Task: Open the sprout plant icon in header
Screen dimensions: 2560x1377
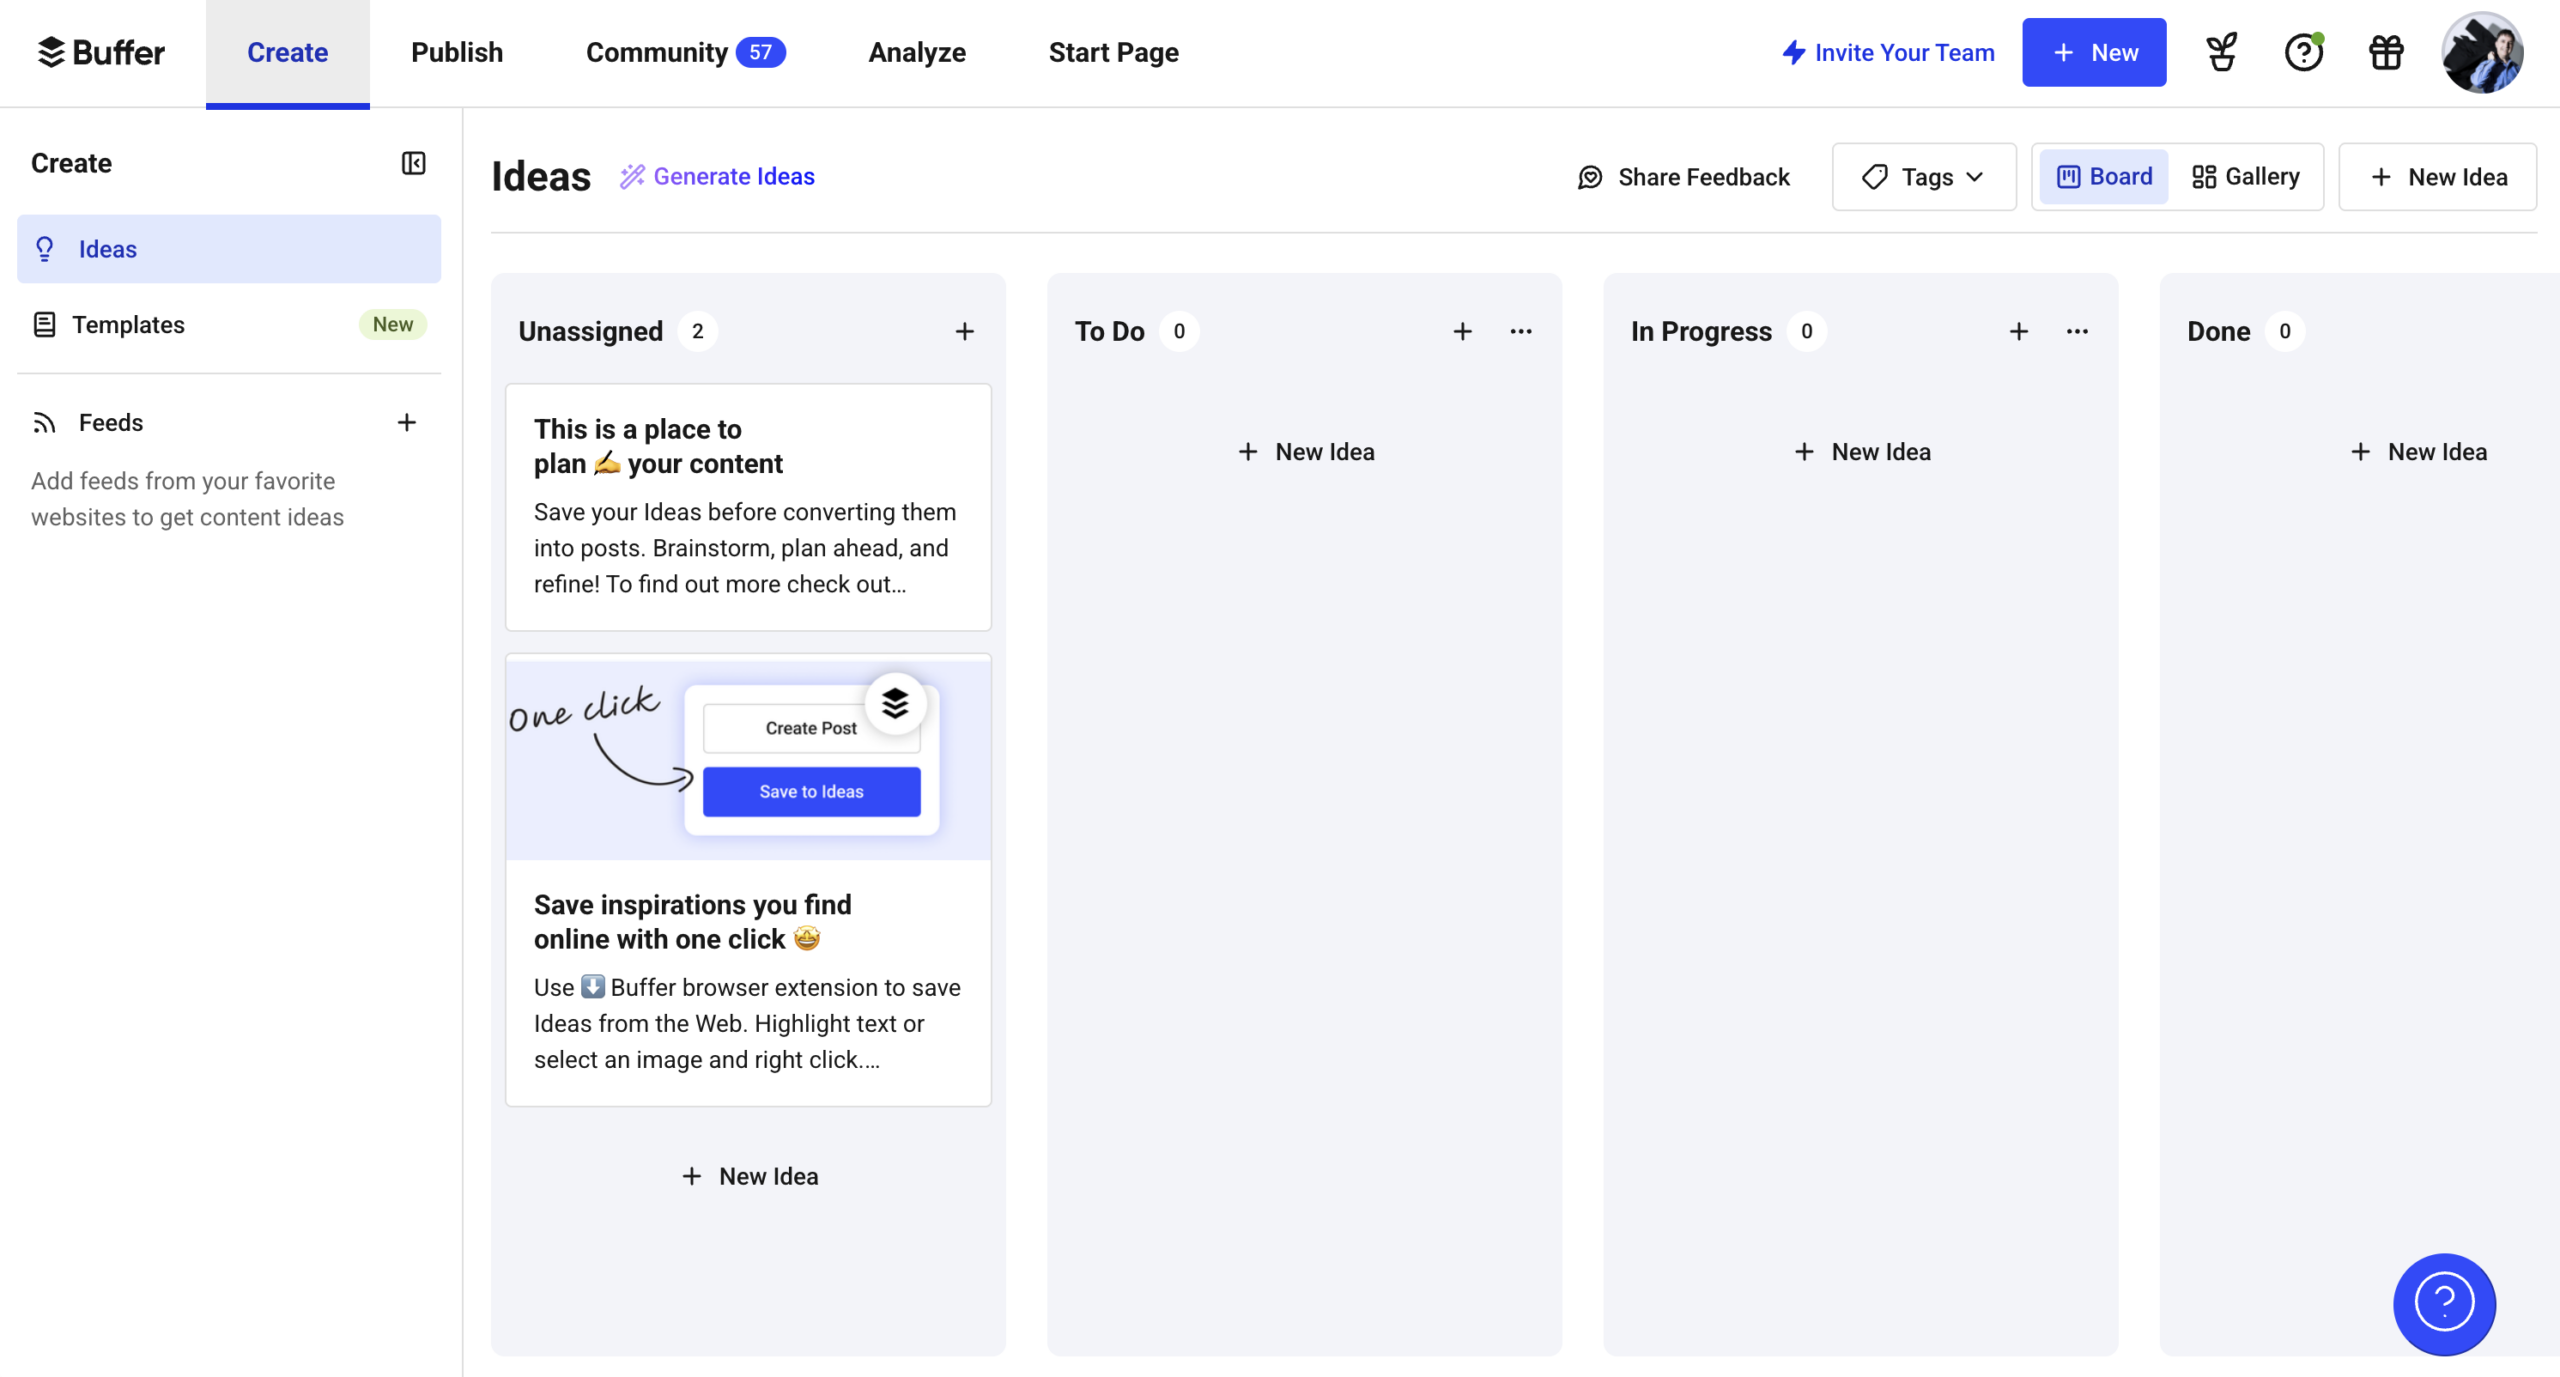Action: (x=2221, y=52)
